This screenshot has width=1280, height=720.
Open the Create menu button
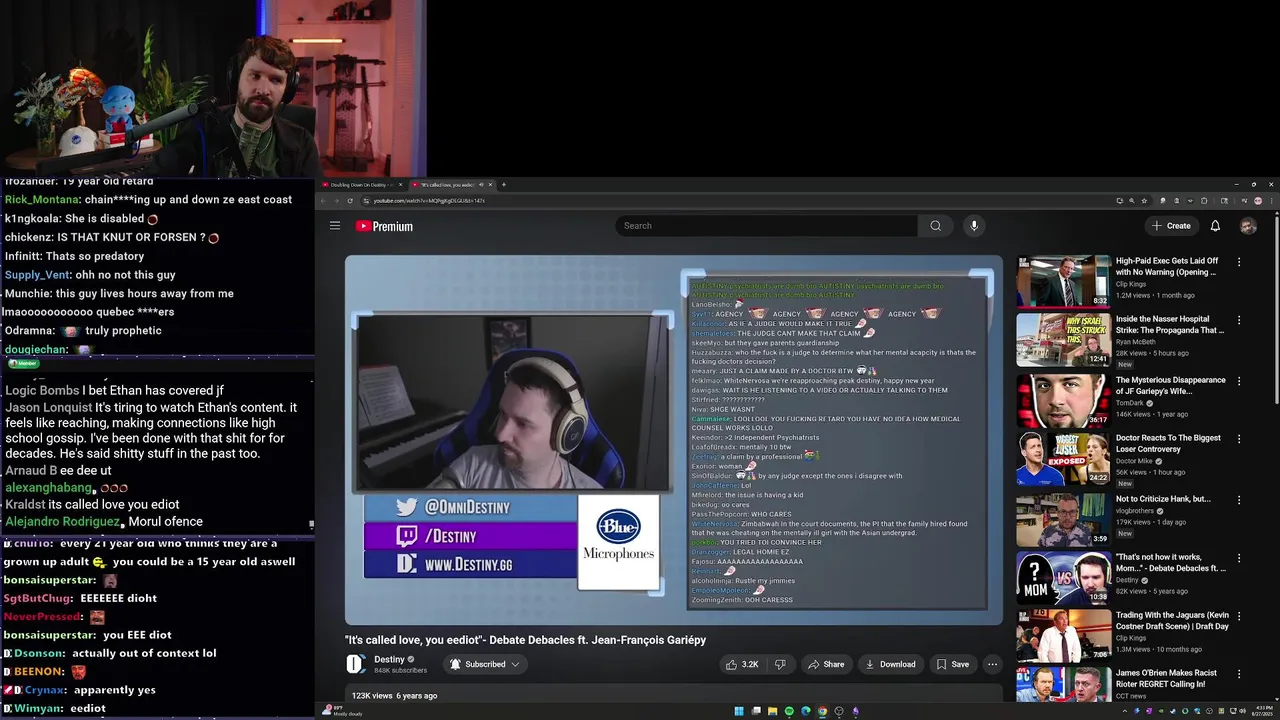[1171, 226]
